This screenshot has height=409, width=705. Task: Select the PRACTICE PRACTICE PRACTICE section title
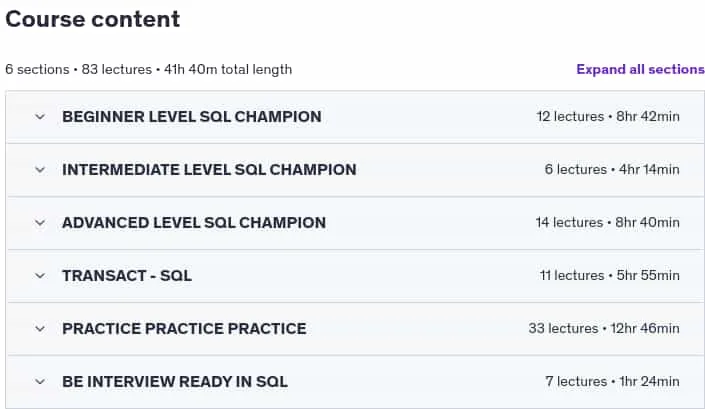coord(184,329)
